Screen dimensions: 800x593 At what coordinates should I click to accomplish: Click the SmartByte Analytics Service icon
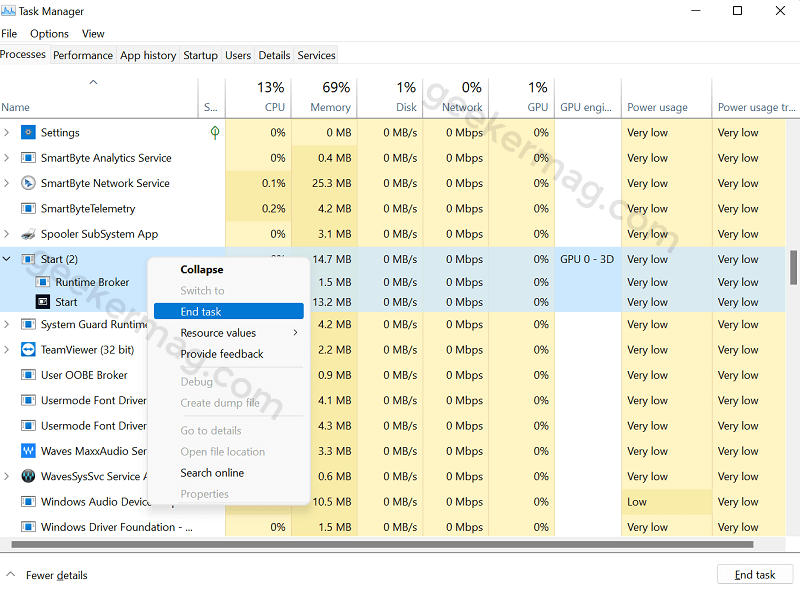(28, 158)
